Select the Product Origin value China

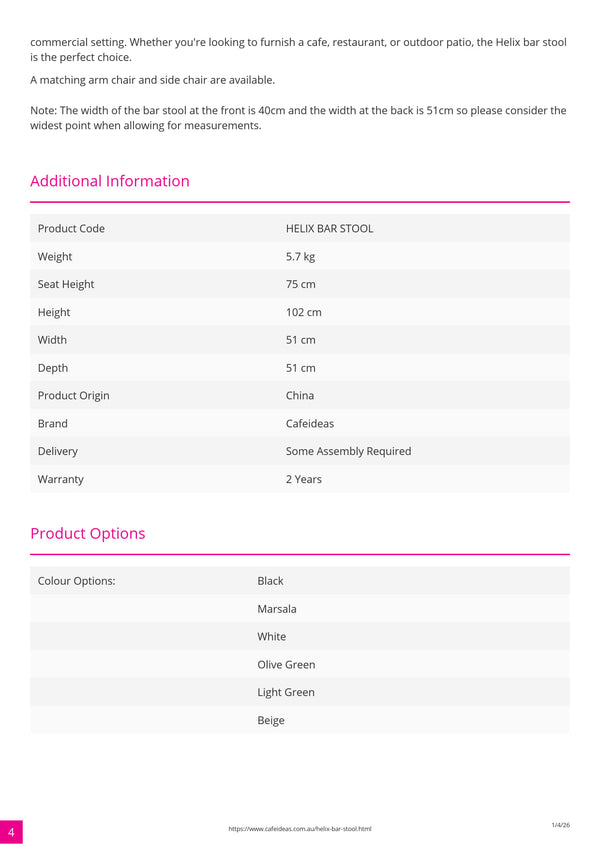point(300,396)
